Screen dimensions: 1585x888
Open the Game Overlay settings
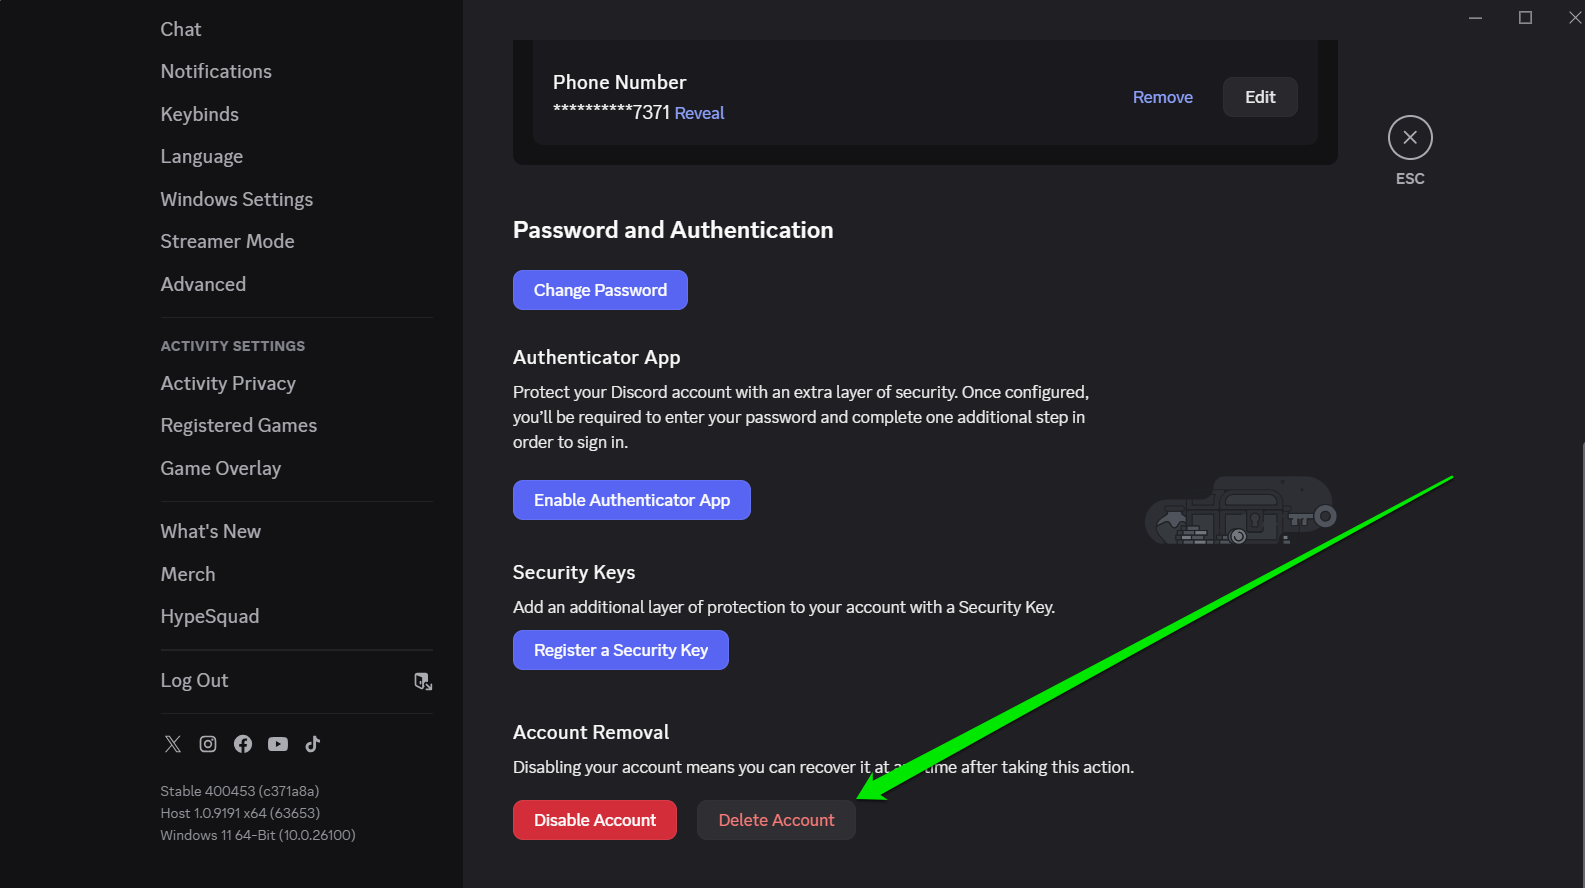[221, 468]
